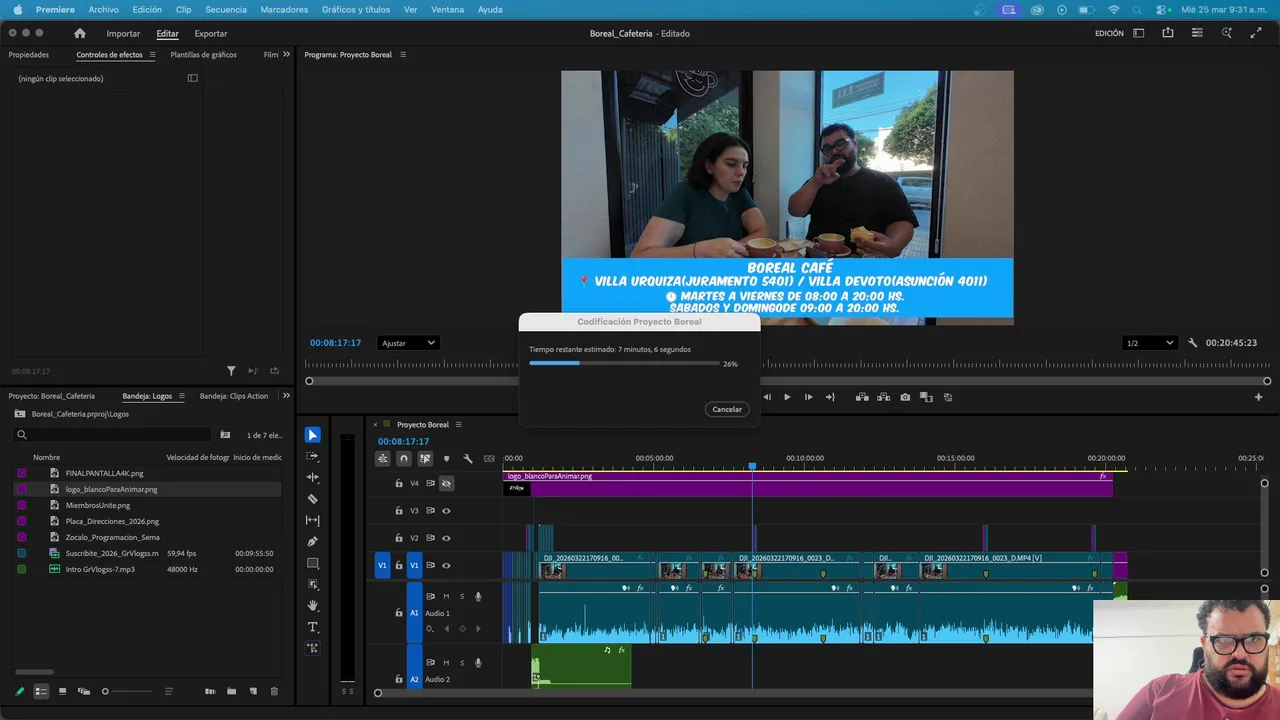Switch to Bandeja: Clips Action tab
Image resolution: width=1280 pixels, height=720 pixels.
[x=234, y=396]
